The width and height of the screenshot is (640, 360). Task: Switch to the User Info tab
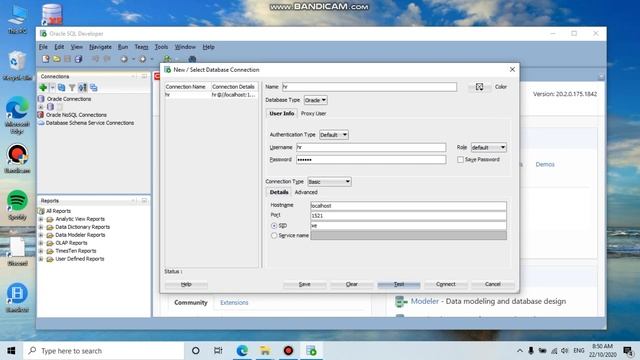(x=282, y=113)
